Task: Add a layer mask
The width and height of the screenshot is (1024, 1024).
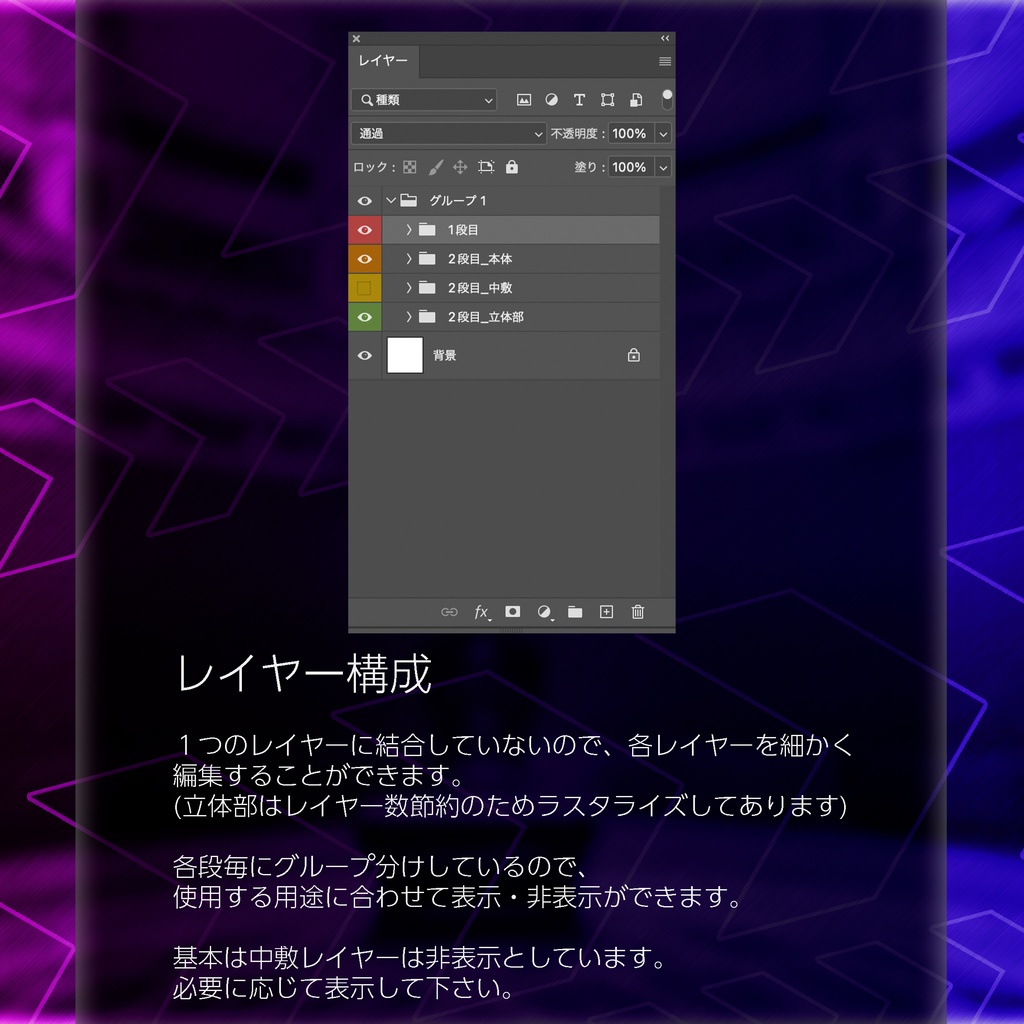Action: [513, 612]
